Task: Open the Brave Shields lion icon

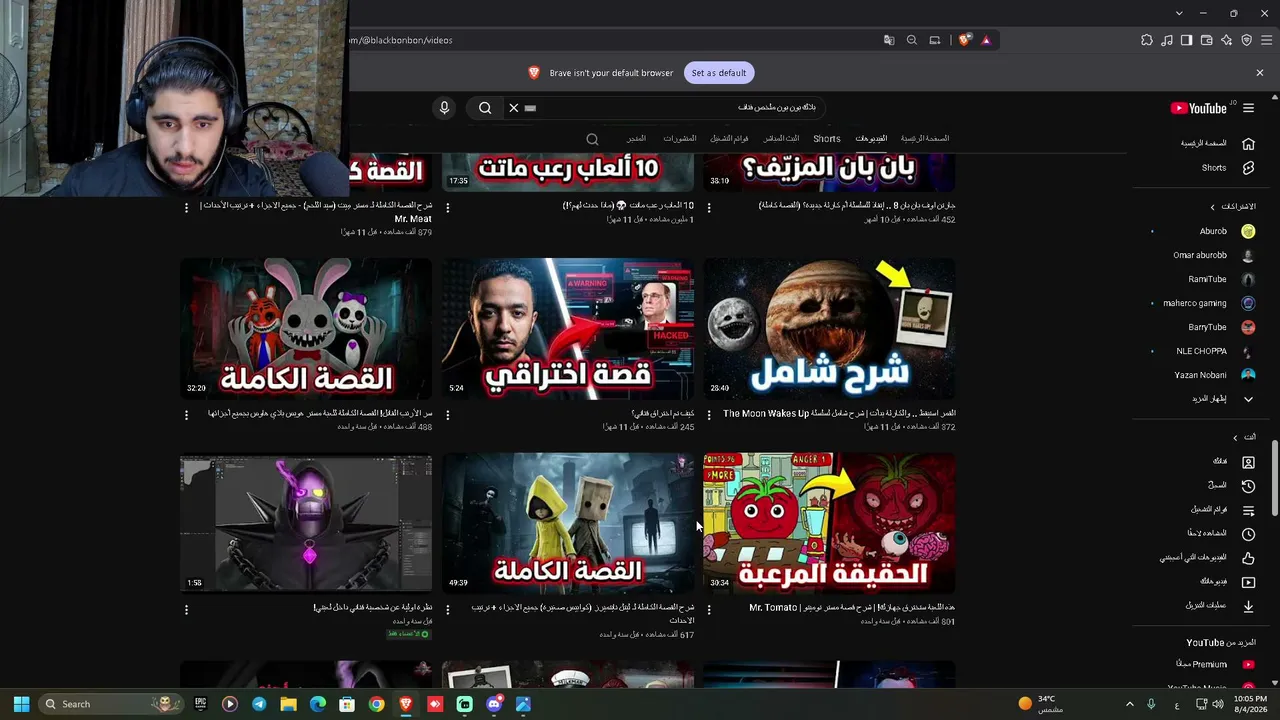Action: (x=964, y=40)
